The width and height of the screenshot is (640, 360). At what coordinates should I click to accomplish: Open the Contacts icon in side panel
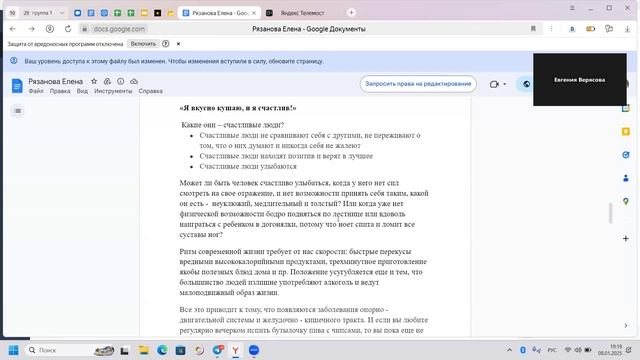click(626, 178)
